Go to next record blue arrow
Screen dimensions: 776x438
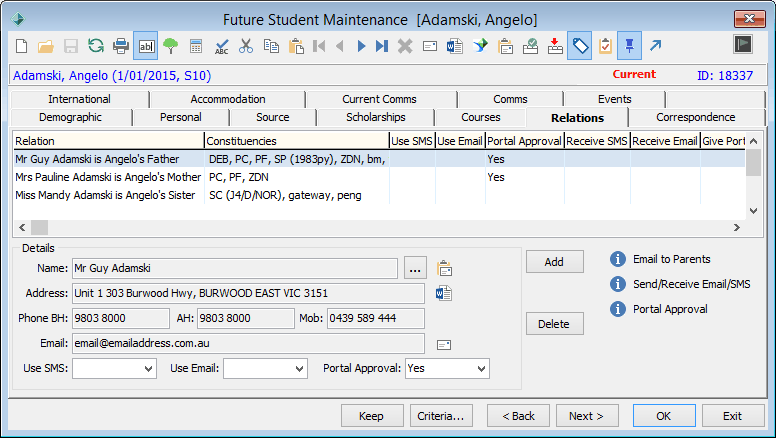(x=361, y=46)
